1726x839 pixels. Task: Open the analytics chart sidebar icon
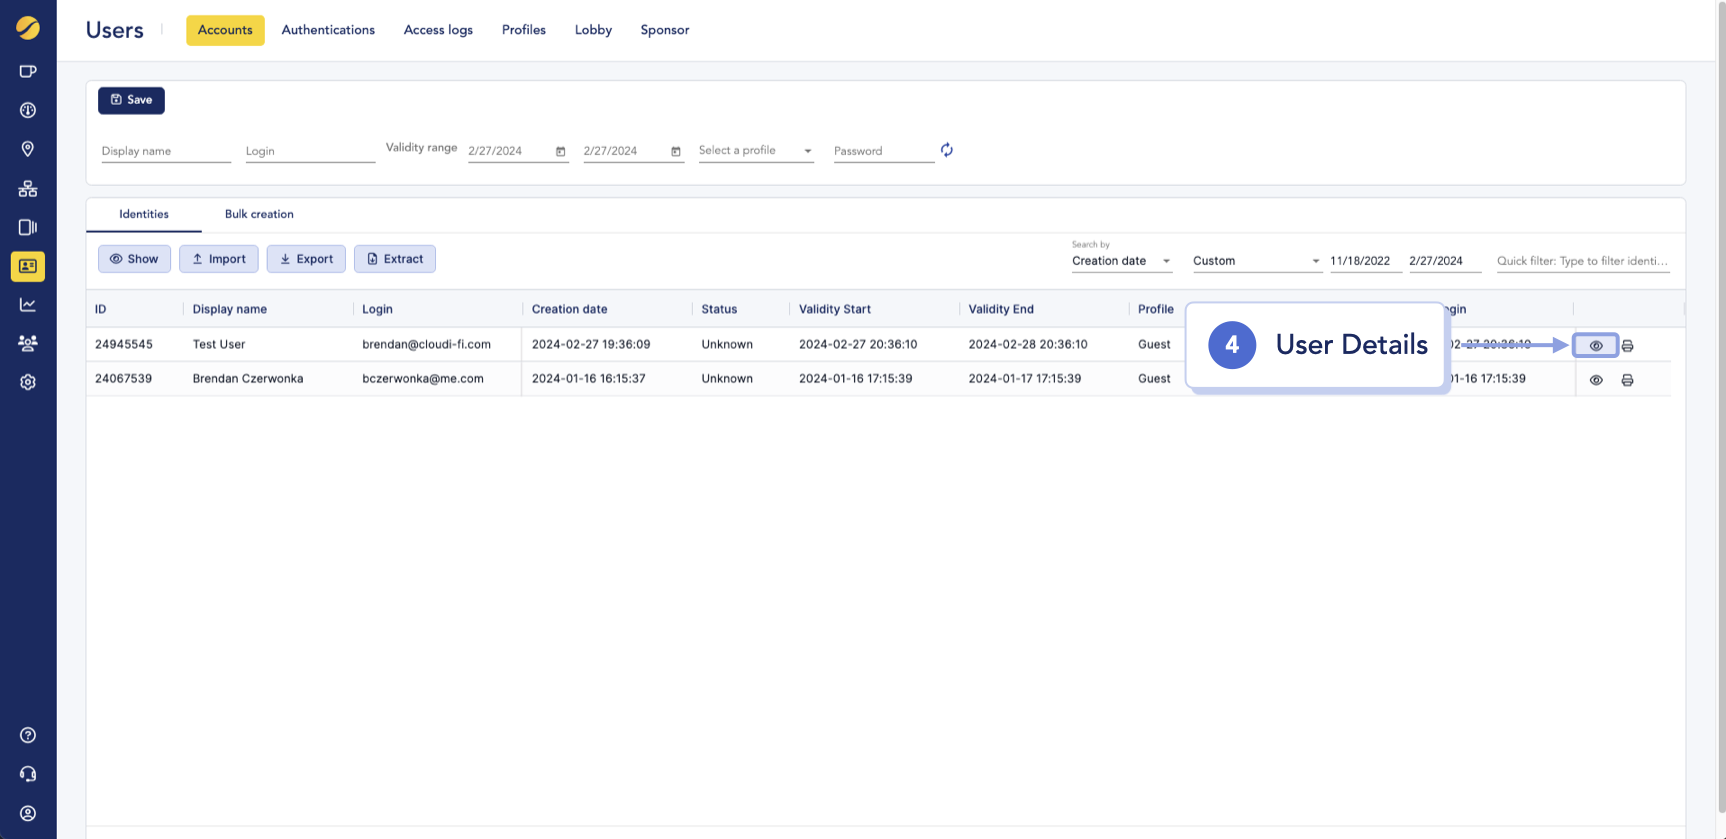(x=28, y=305)
